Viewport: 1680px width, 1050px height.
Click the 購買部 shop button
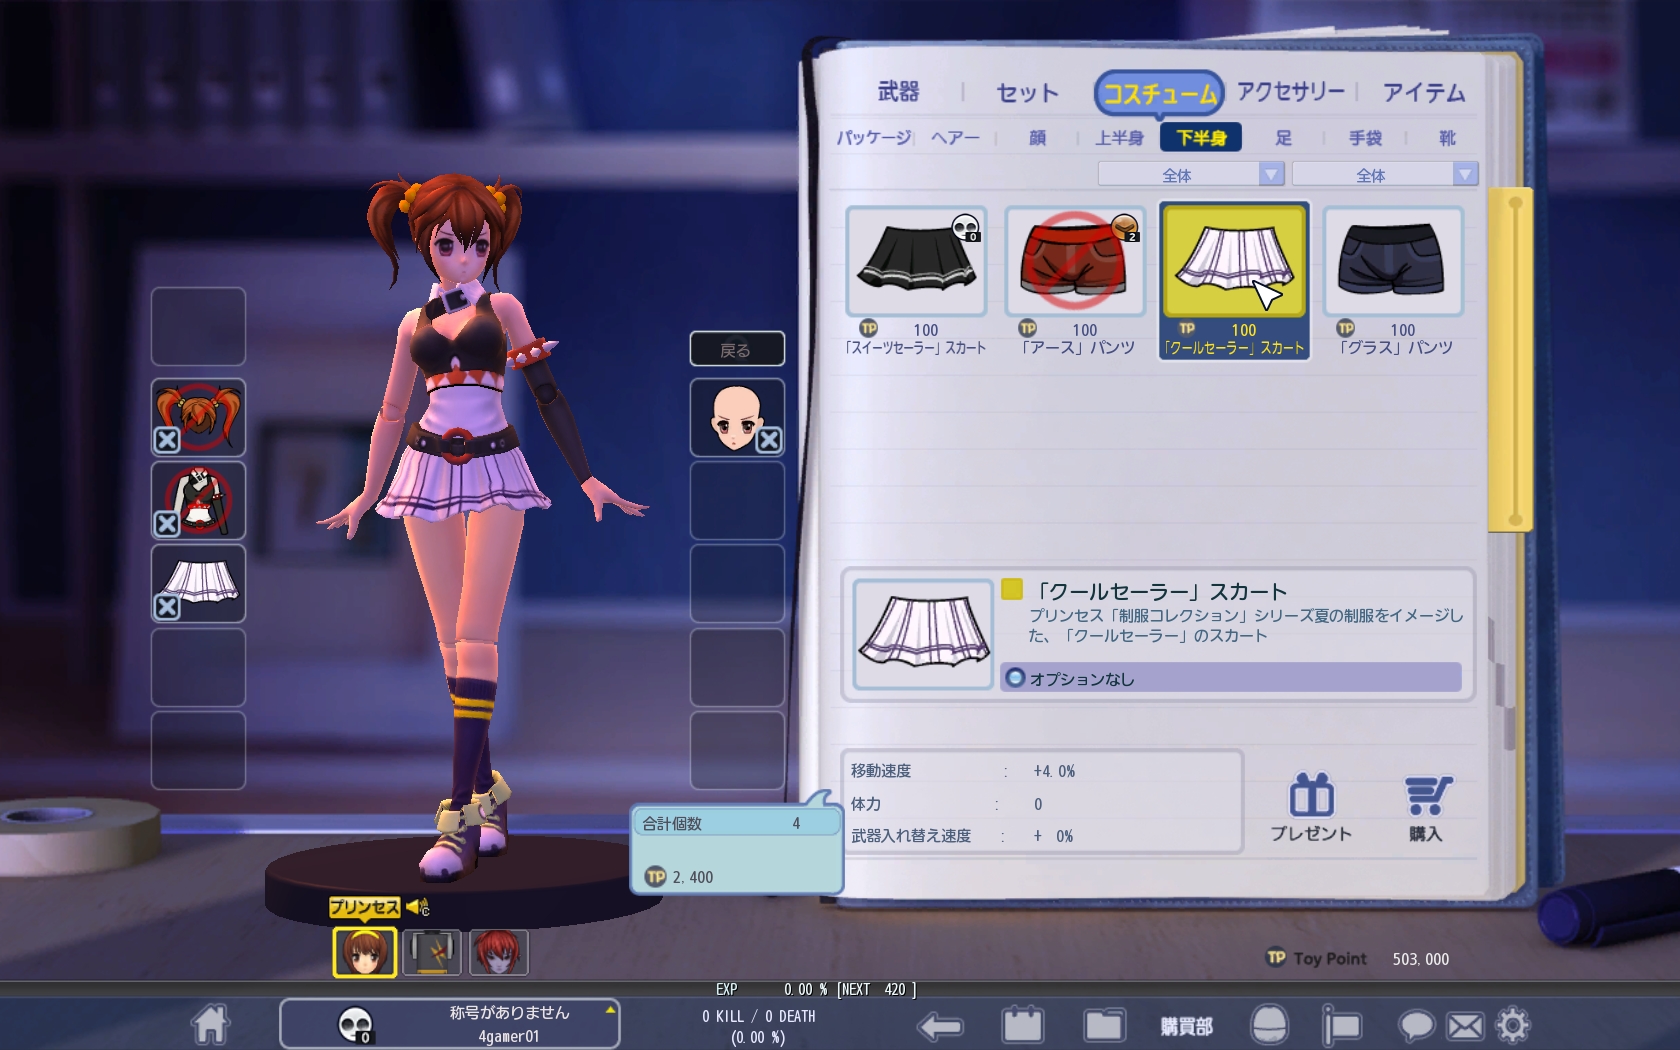point(1186,1026)
